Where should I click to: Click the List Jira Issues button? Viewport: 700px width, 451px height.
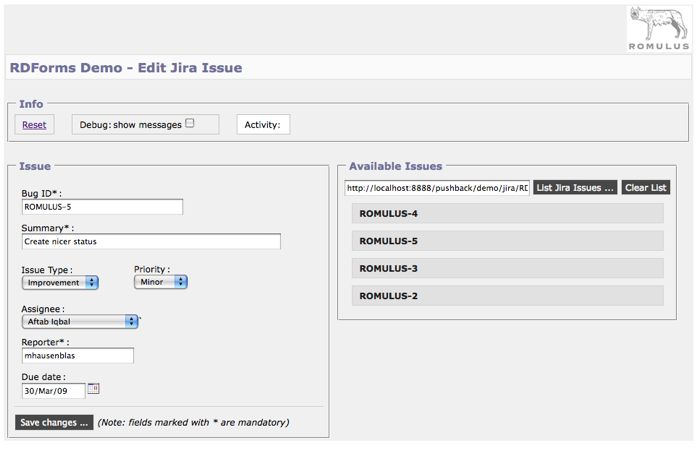tap(575, 188)
